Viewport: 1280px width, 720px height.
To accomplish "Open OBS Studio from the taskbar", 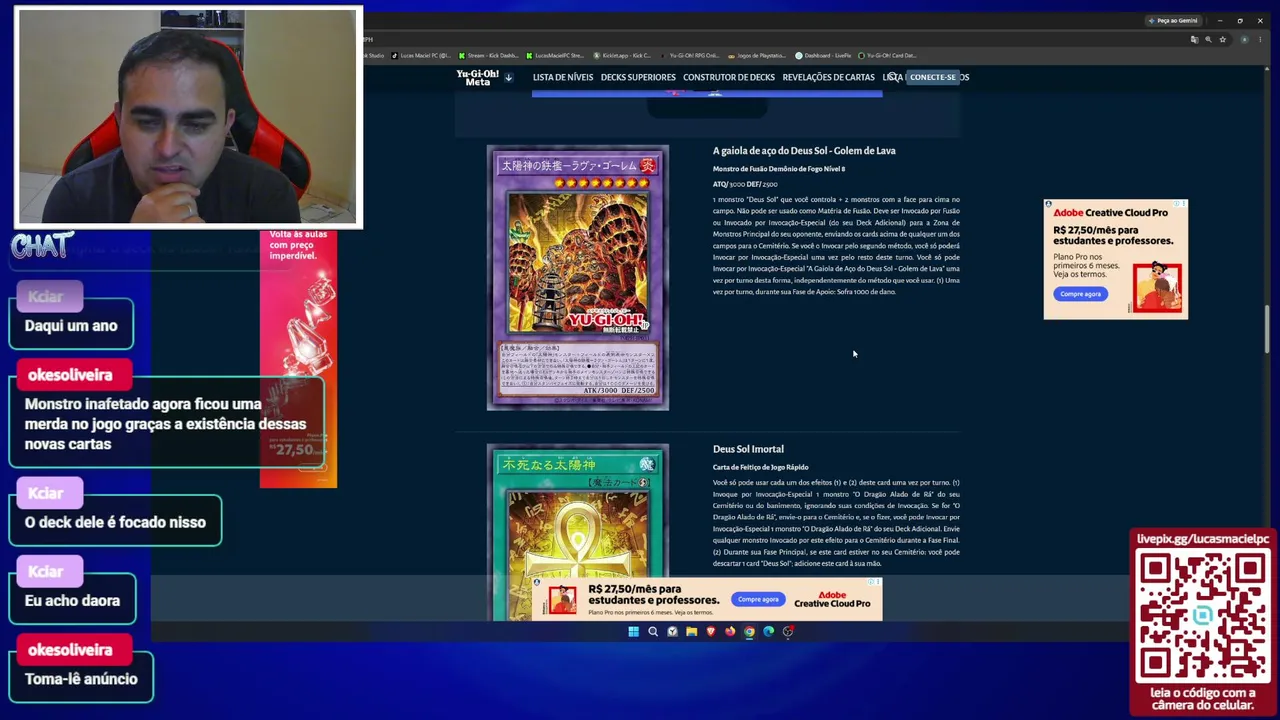I will tap(788, 631).
